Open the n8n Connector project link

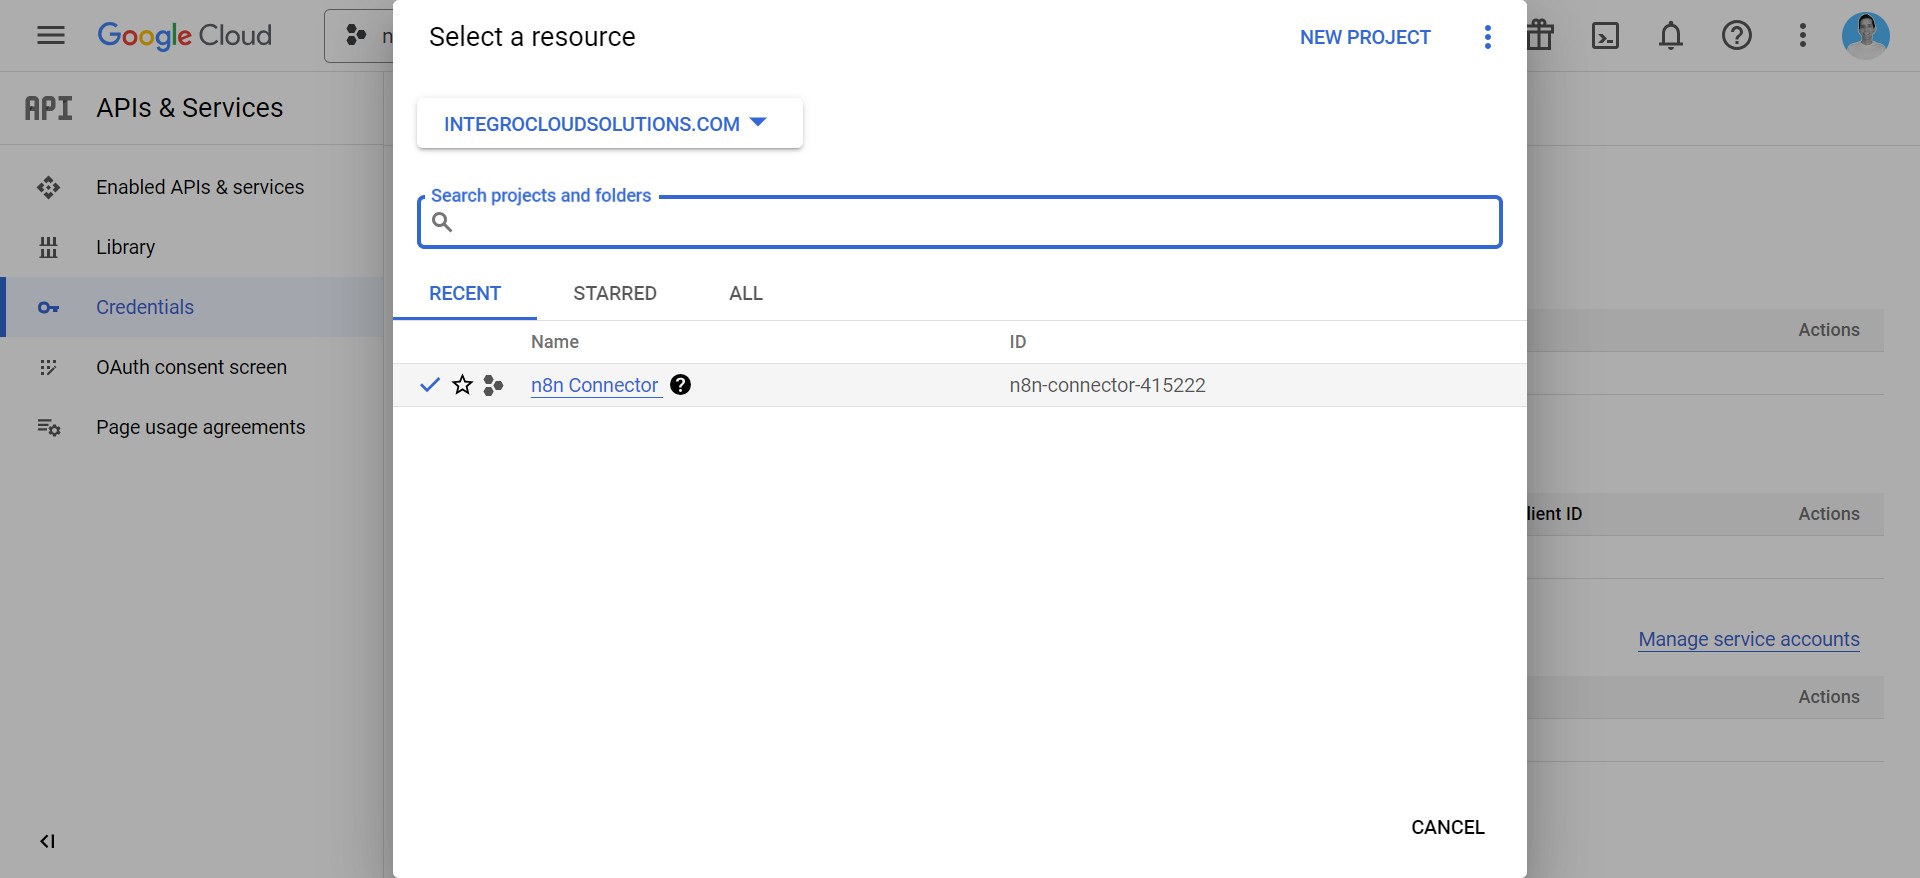coord(594,385)
